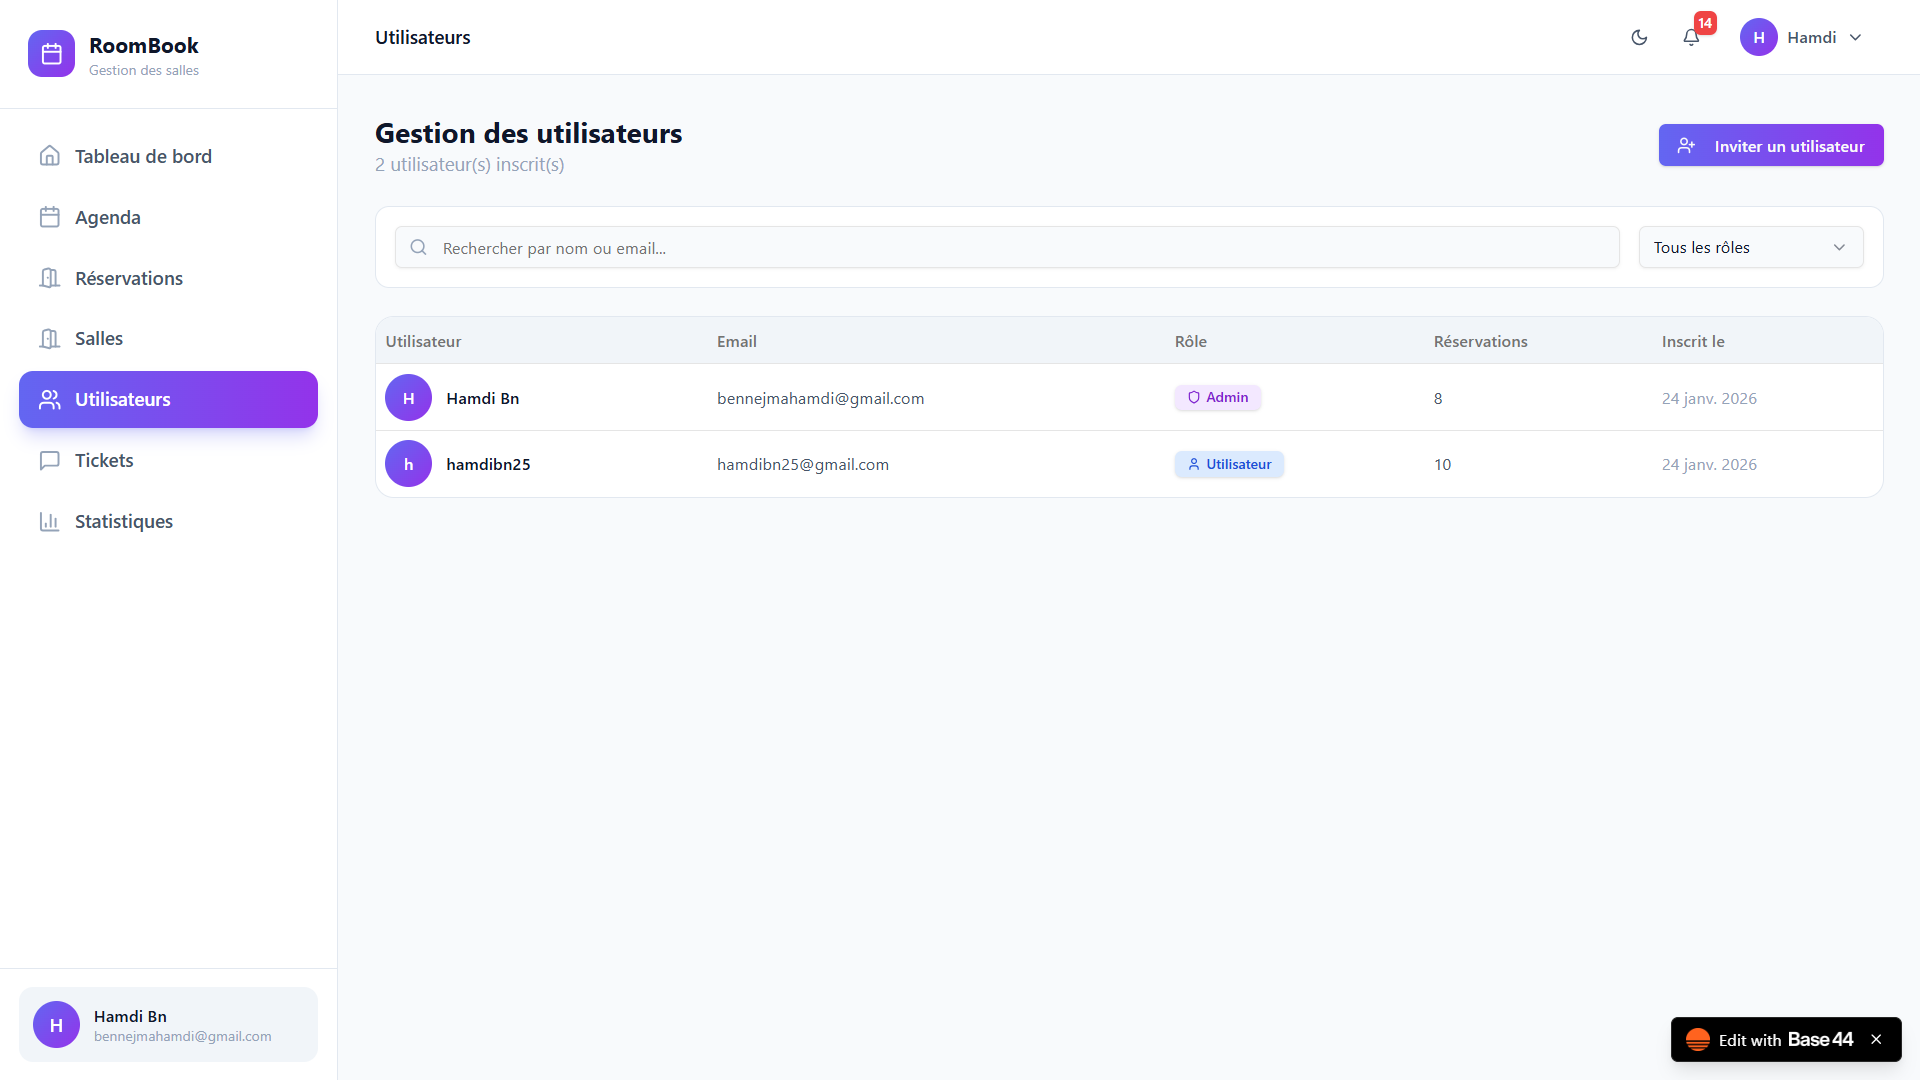Screen dimensions: 1920x1080
Task: Open the Tous les rôles dropdown
Action: [1750, 247]
